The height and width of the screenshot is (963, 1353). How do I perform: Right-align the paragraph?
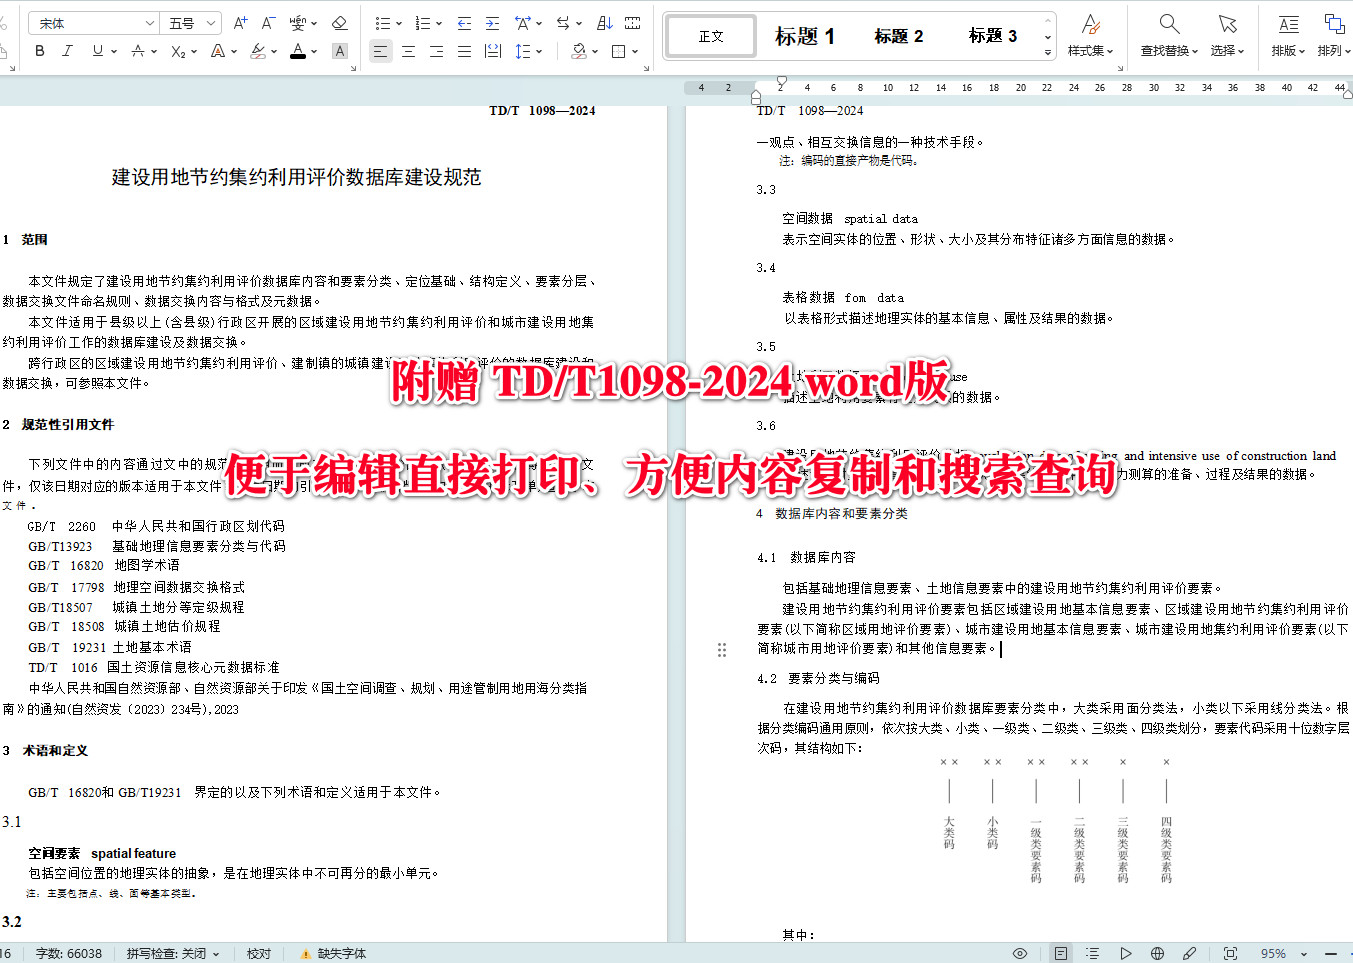(x=437, y=51)
